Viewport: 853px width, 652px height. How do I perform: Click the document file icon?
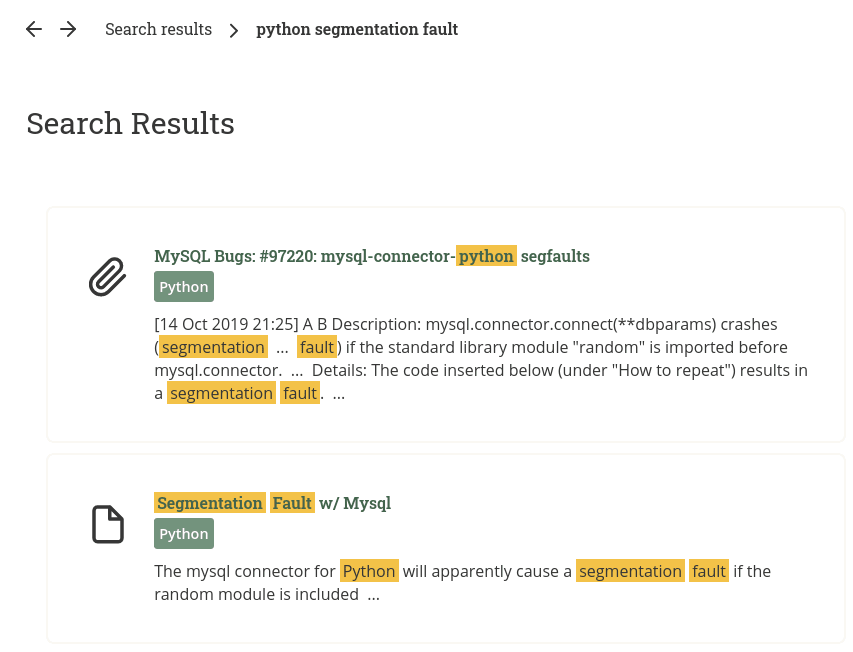coord(108,524)
